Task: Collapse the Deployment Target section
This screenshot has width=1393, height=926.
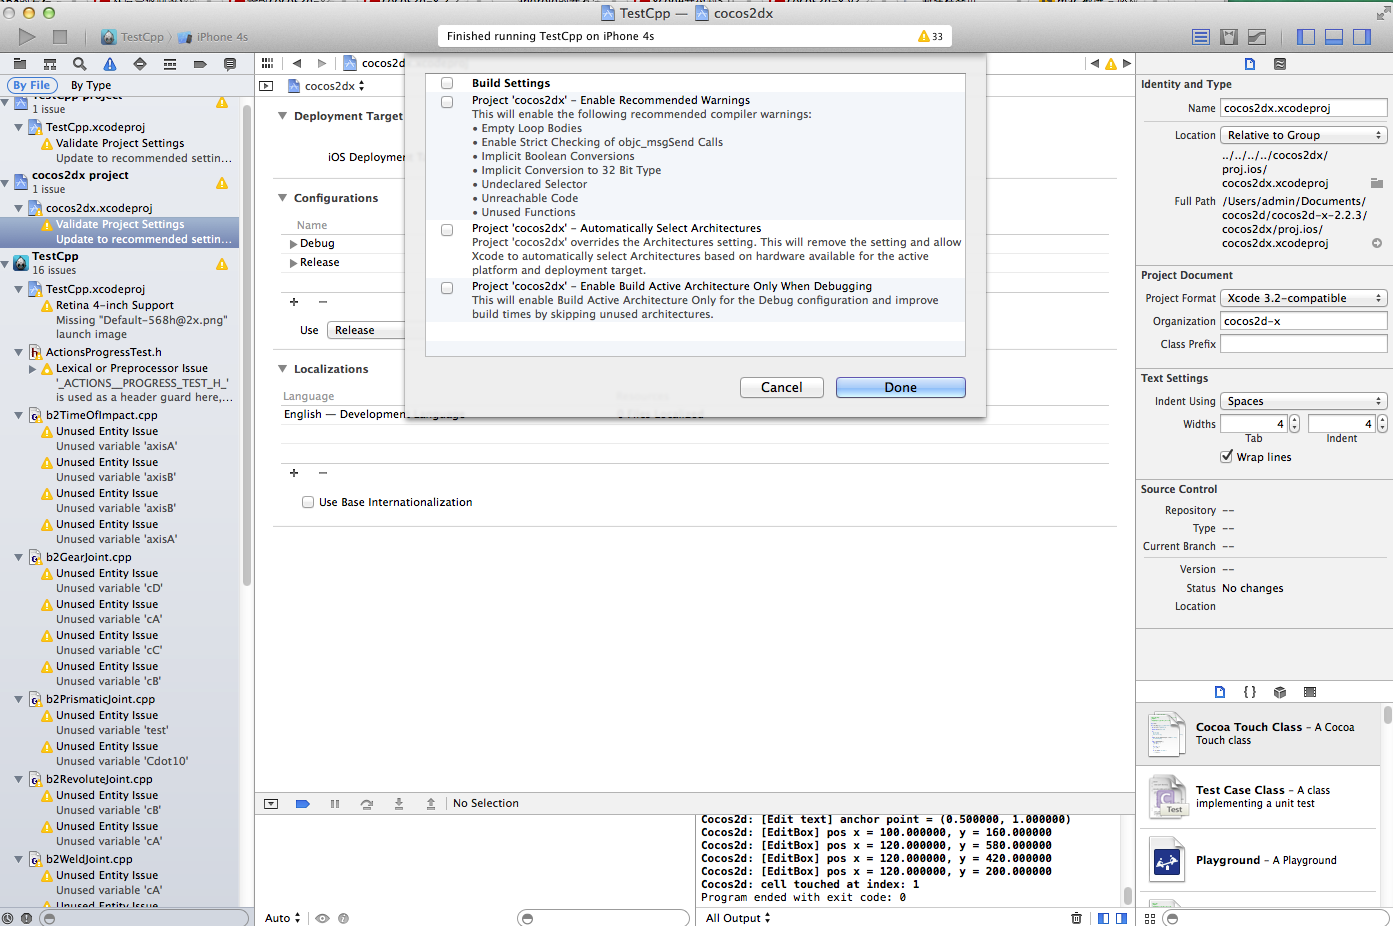Action: [x=282, y=116]
